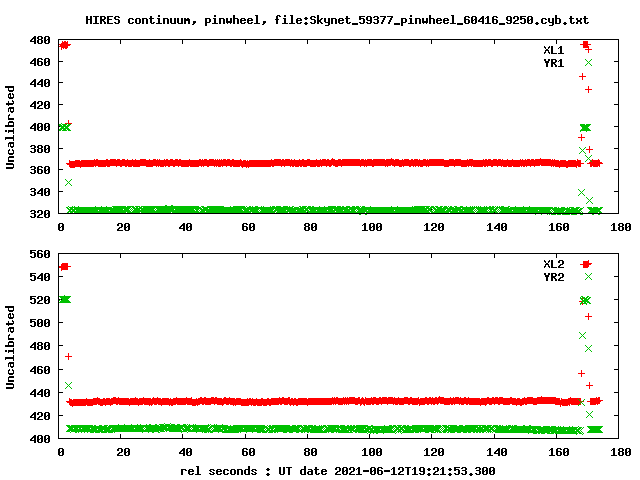The height and width of the screenshot is (480, 640).
Task: Click the plot title with the Skynet file name
Action: coord(337,20)
